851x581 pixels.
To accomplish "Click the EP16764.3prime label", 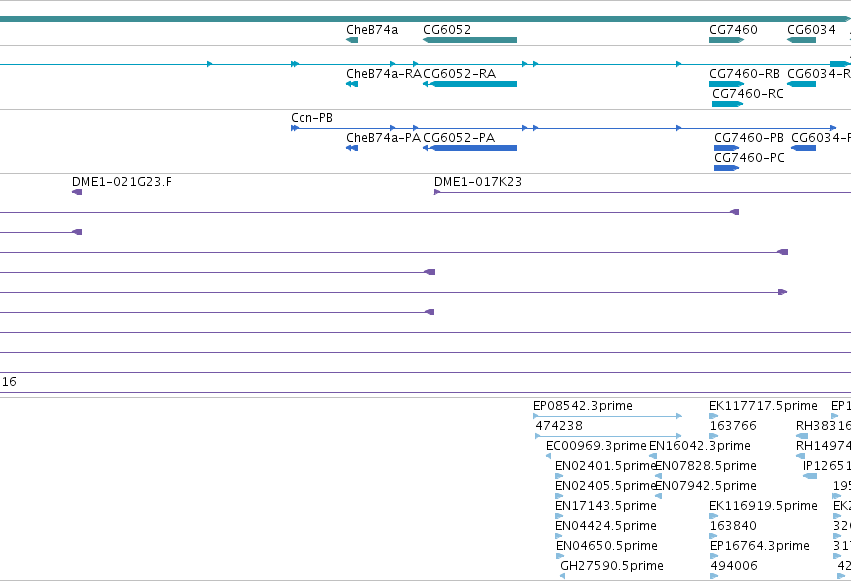I will point(760,546).
